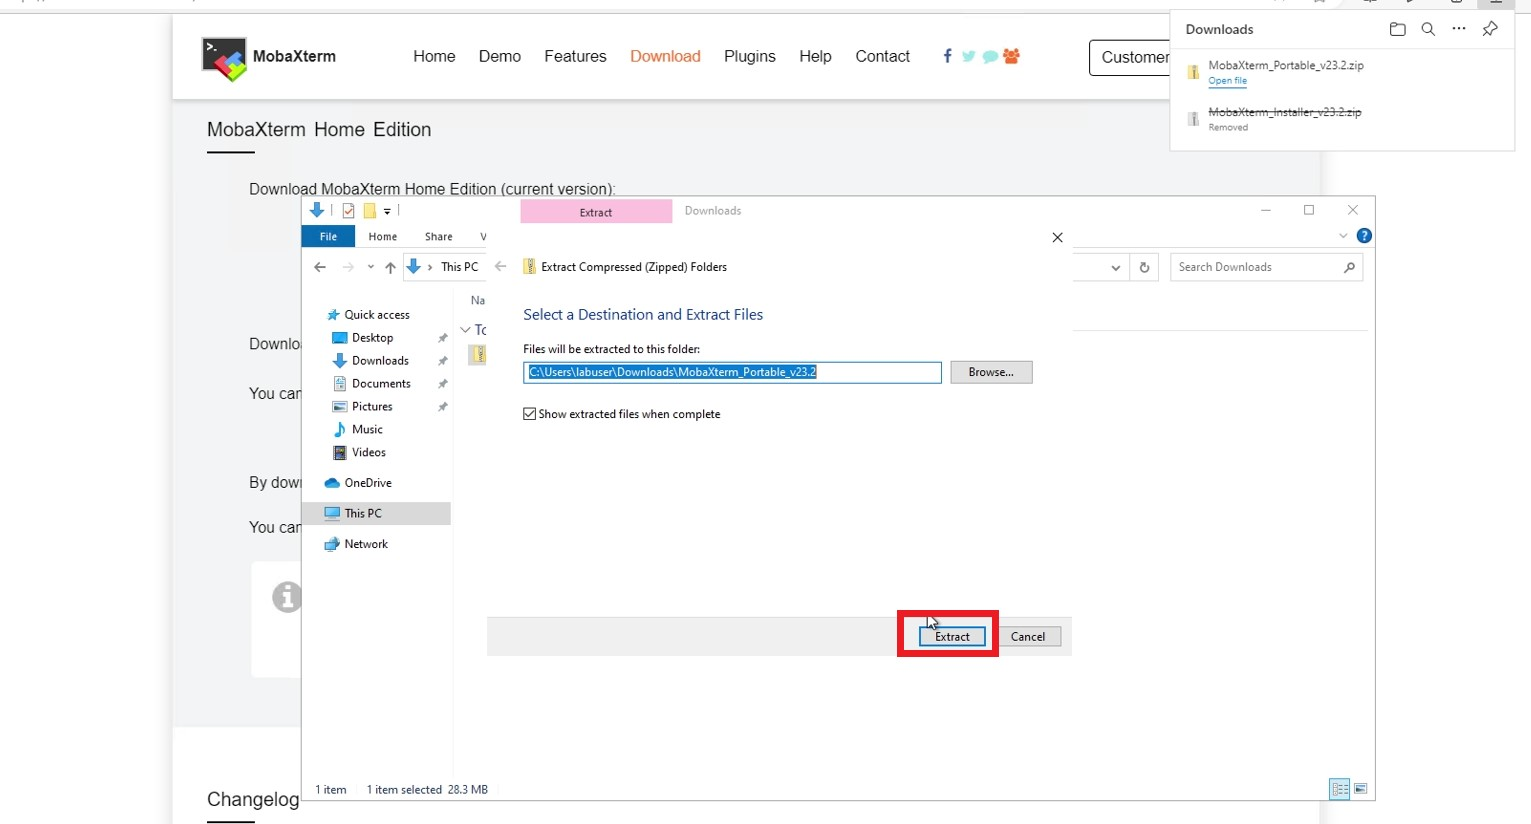Click Properties icon in Explorer quick access toolbar

click(x=348, y=211)
